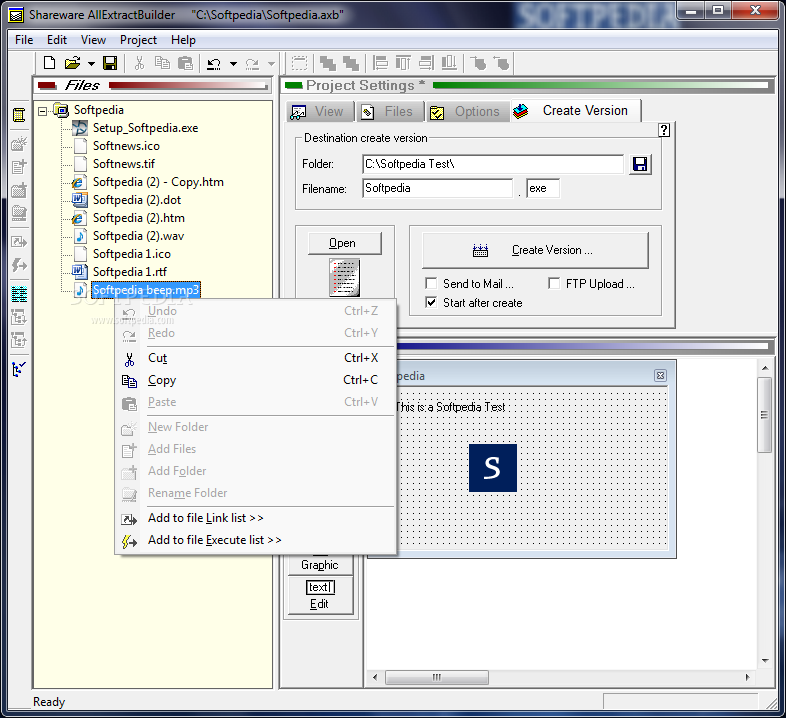Click the Graphic tool button

(320, 565)
